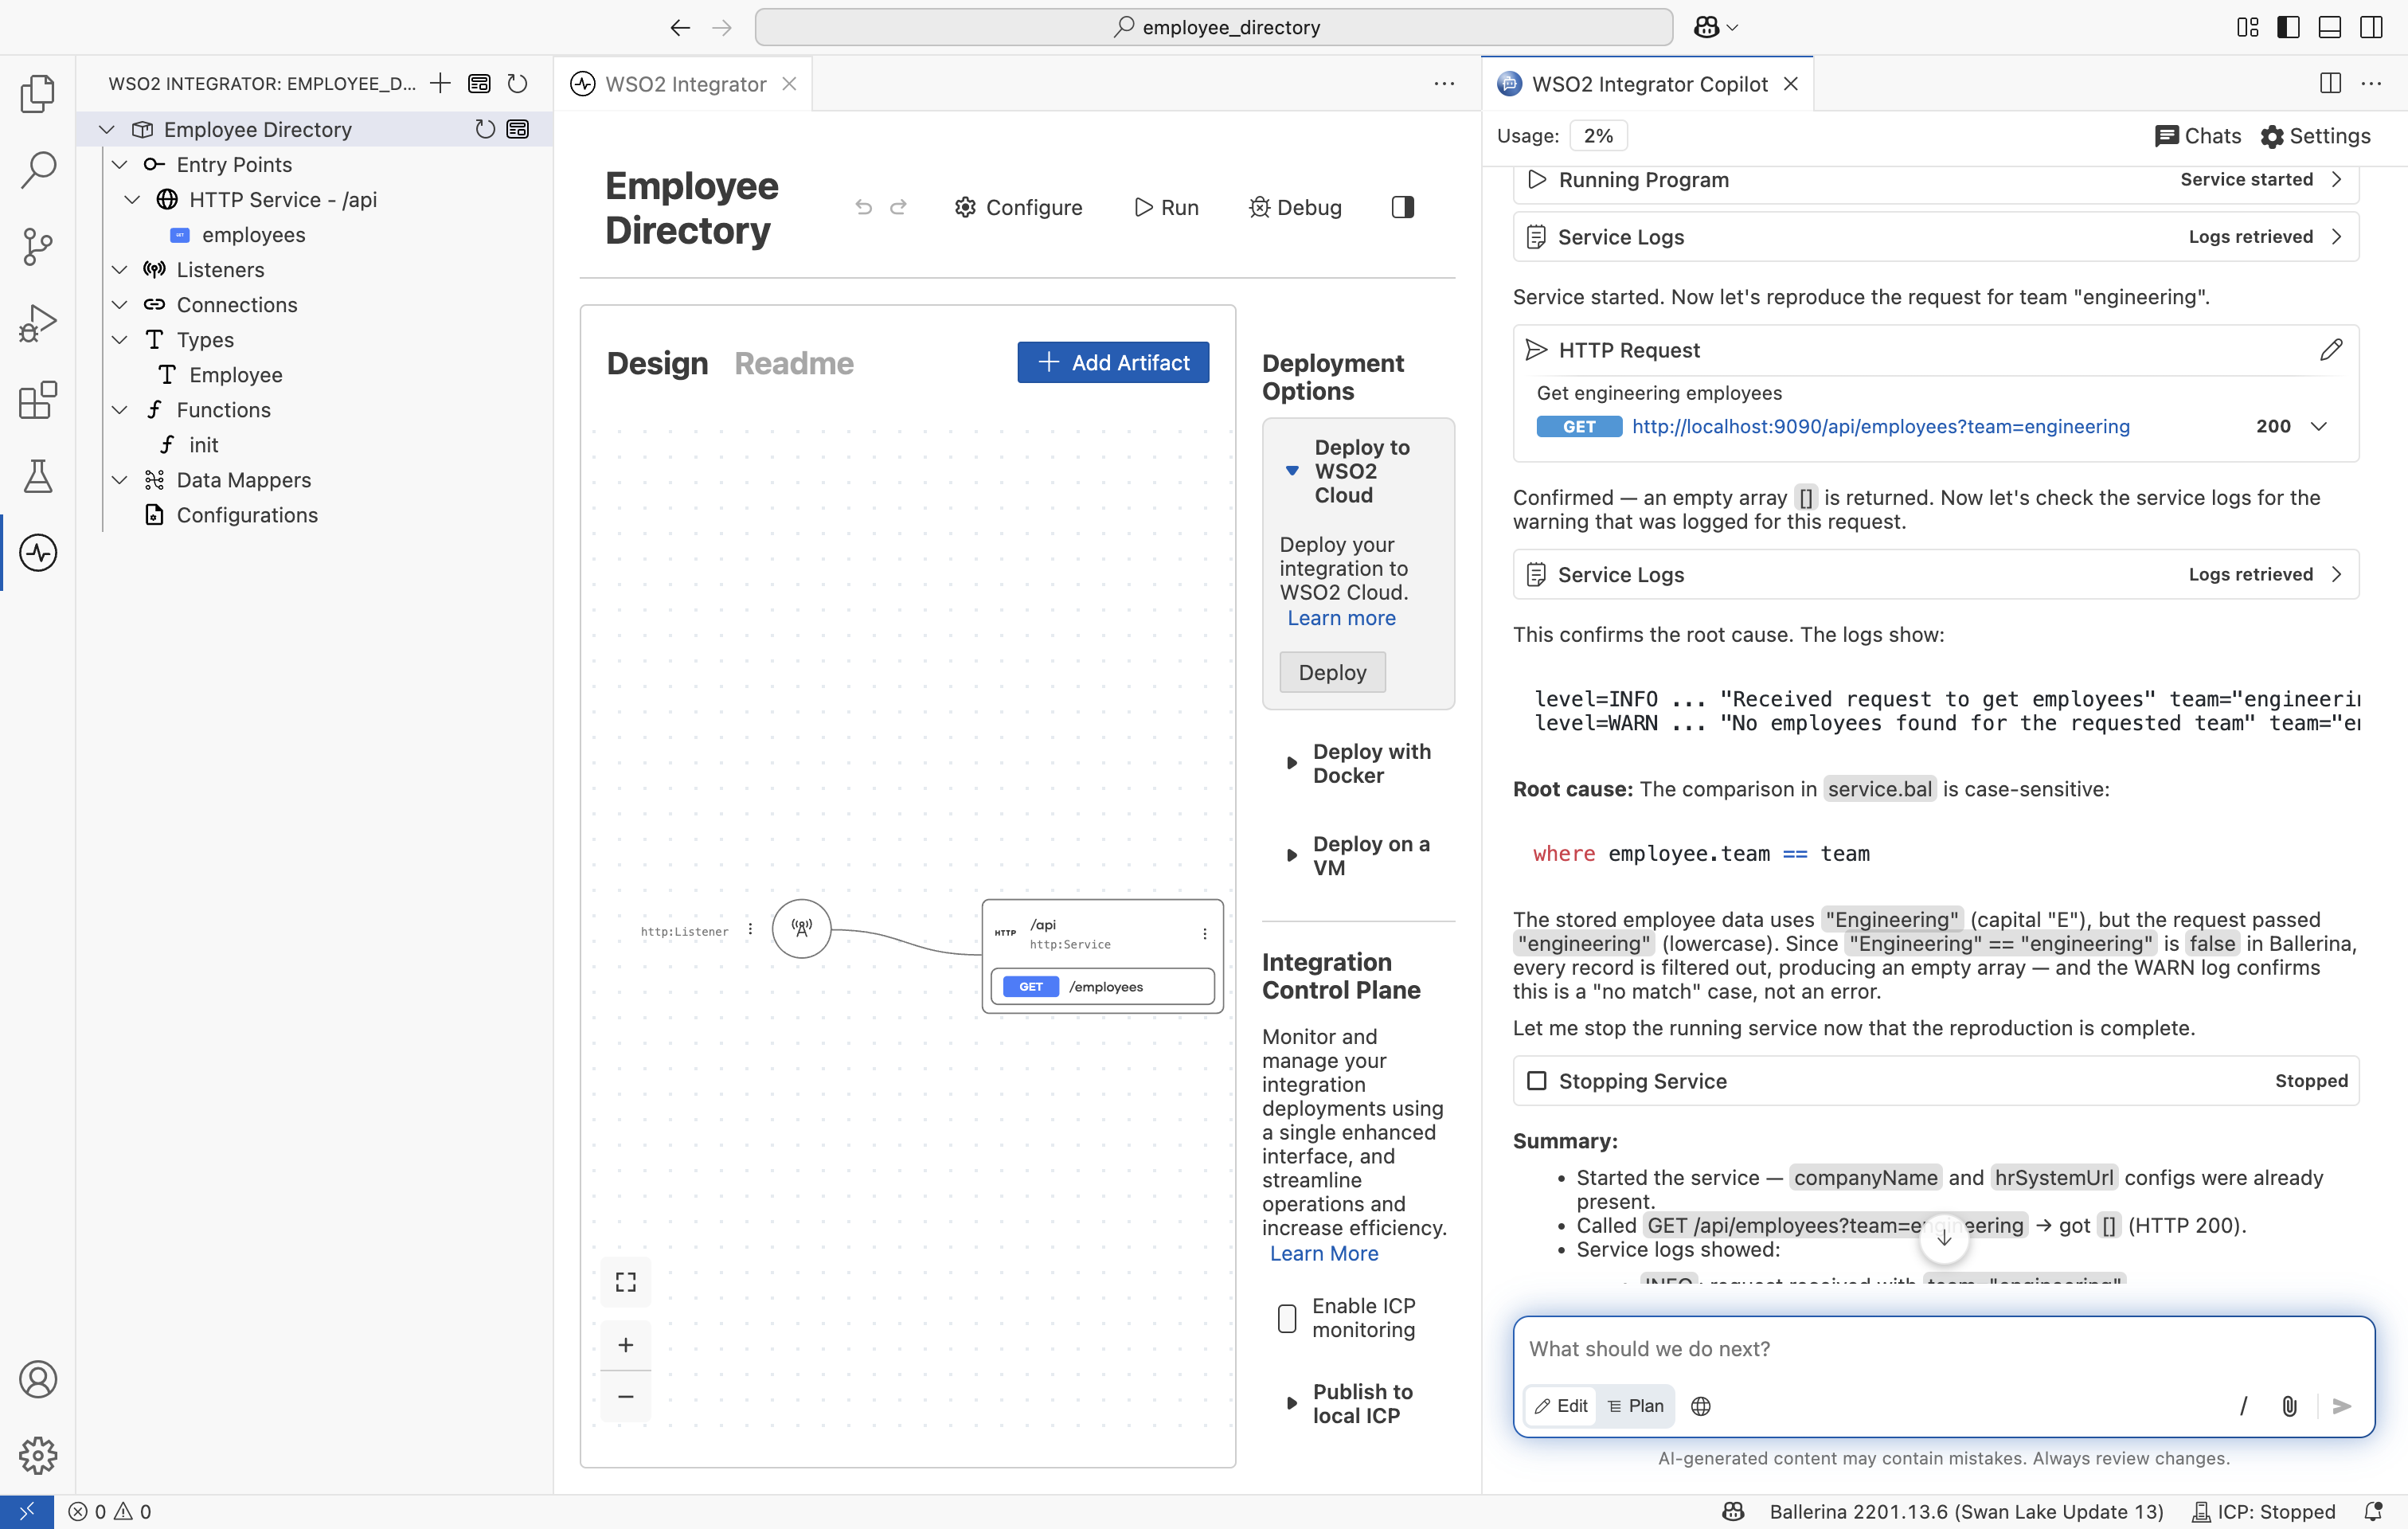
Task: Select the WSO2 Integrator Copilot tab
Action: click(1649, 84)
